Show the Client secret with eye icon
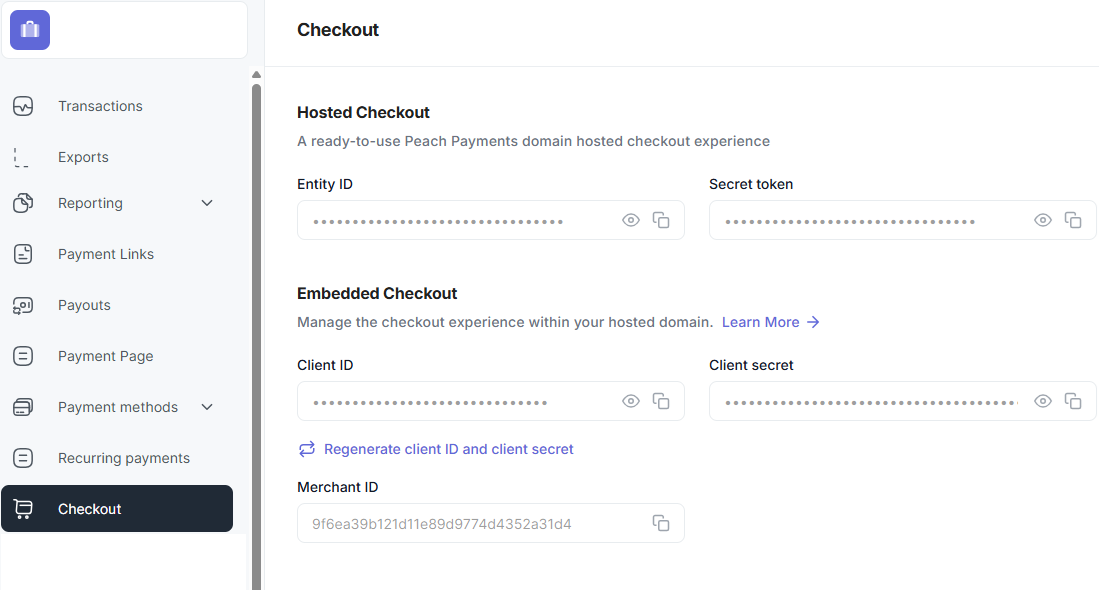Image resolution: width=1099 pixels, height=590 pixels. click(x=1043, y=401)
